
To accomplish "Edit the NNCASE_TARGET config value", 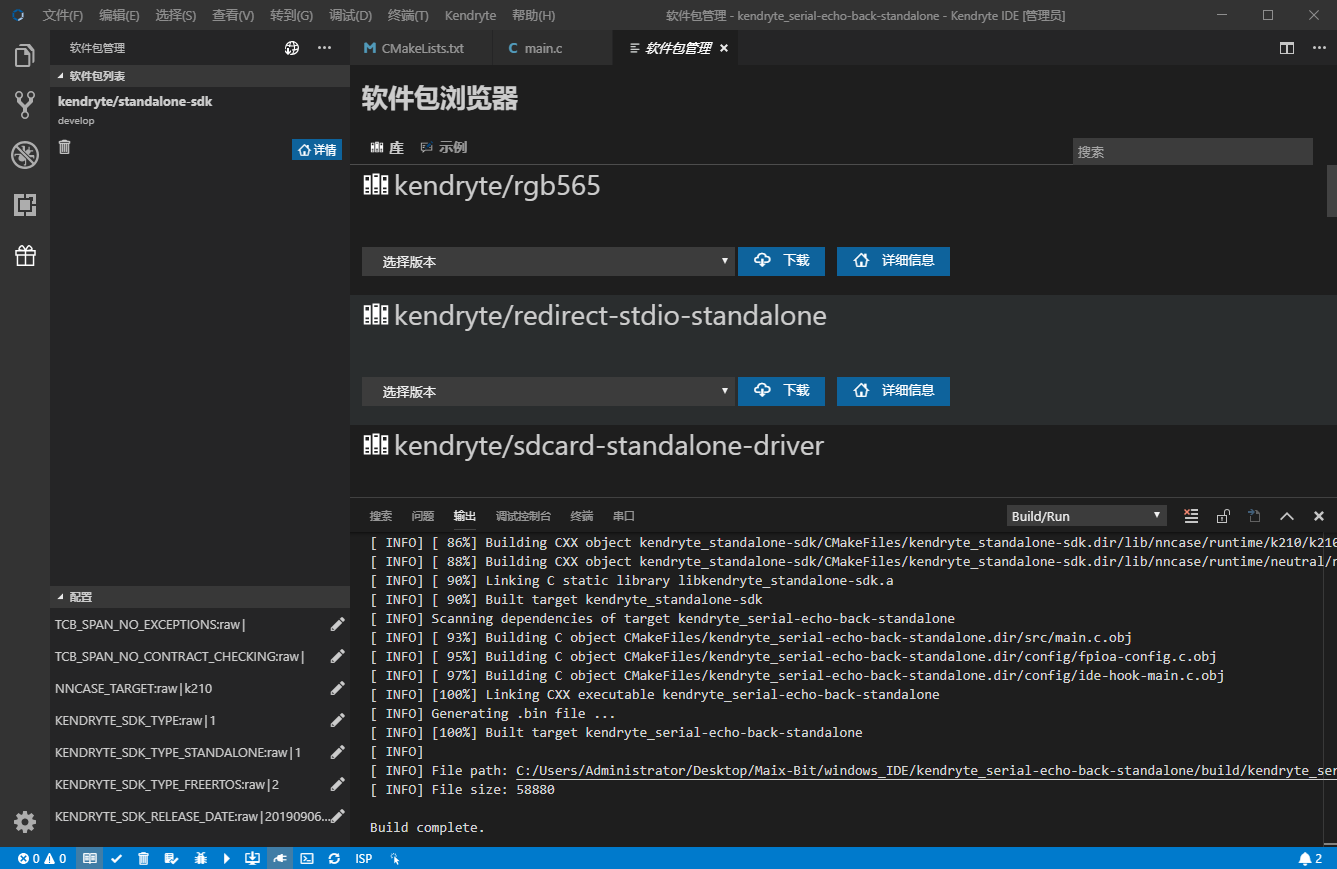I will [337, 688].
